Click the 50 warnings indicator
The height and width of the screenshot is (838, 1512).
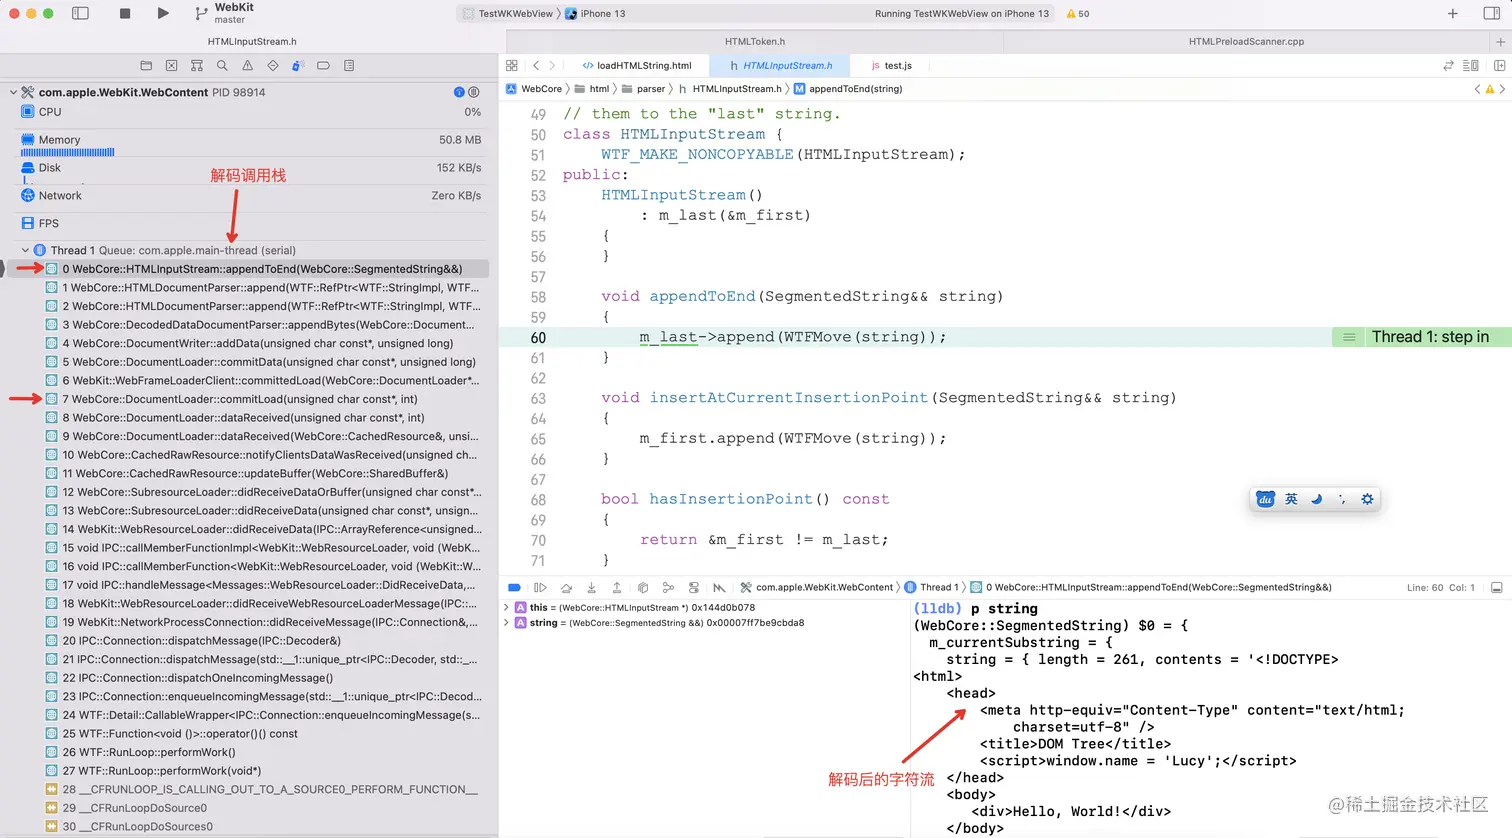1078,14
